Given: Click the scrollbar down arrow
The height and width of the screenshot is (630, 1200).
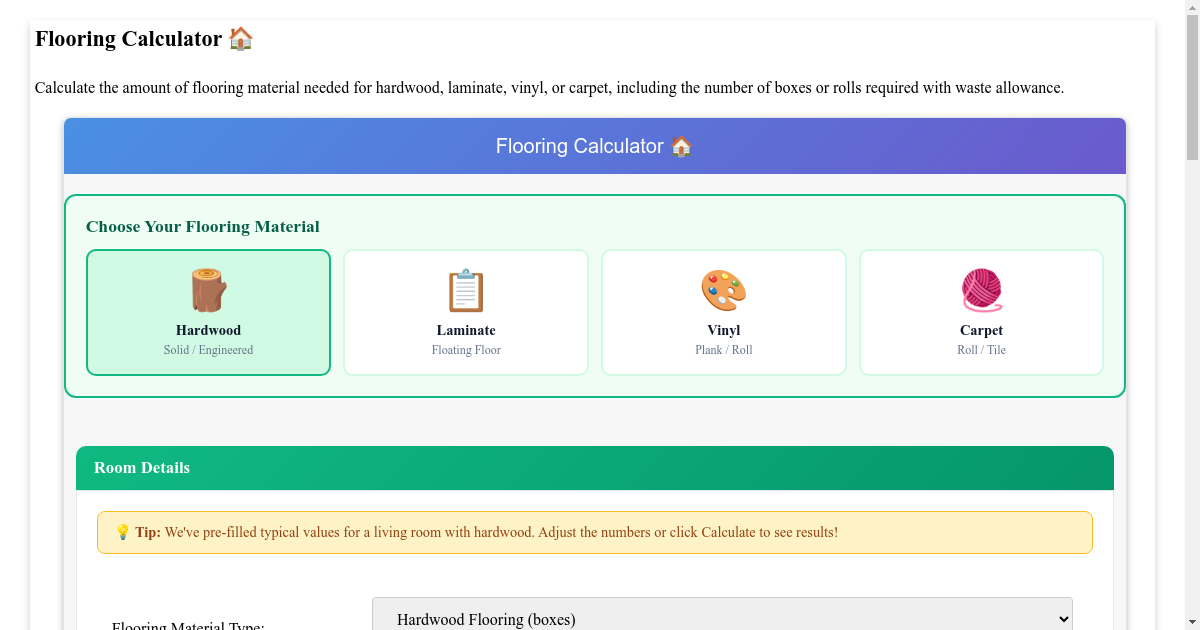Looking at the screenshot, I should (x=1191, y=621).
